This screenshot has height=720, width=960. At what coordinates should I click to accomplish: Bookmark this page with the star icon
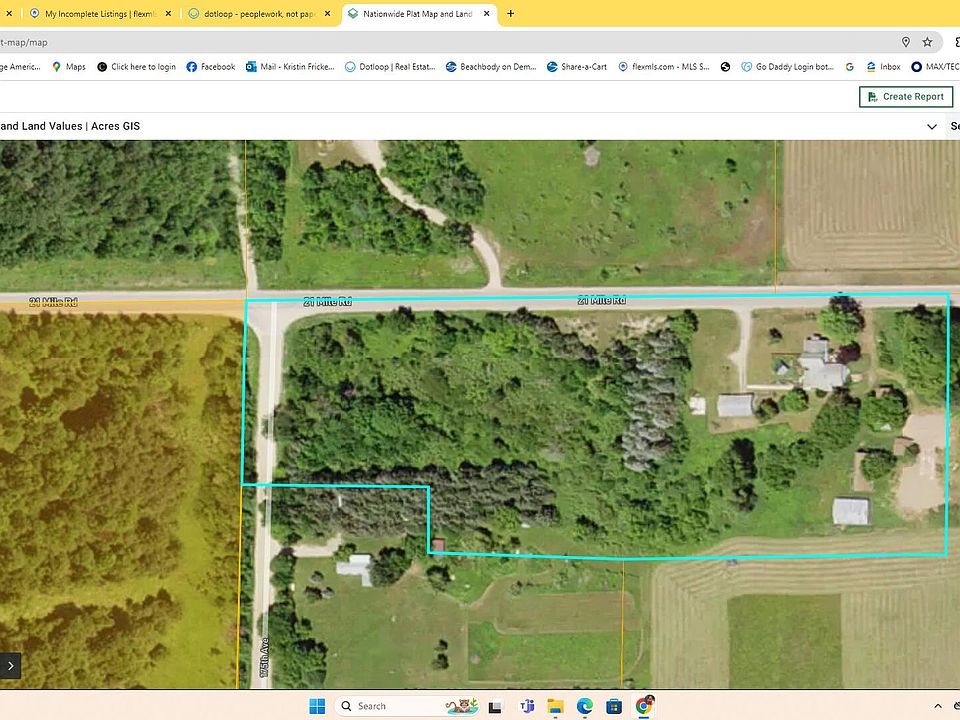pos(927,42)
